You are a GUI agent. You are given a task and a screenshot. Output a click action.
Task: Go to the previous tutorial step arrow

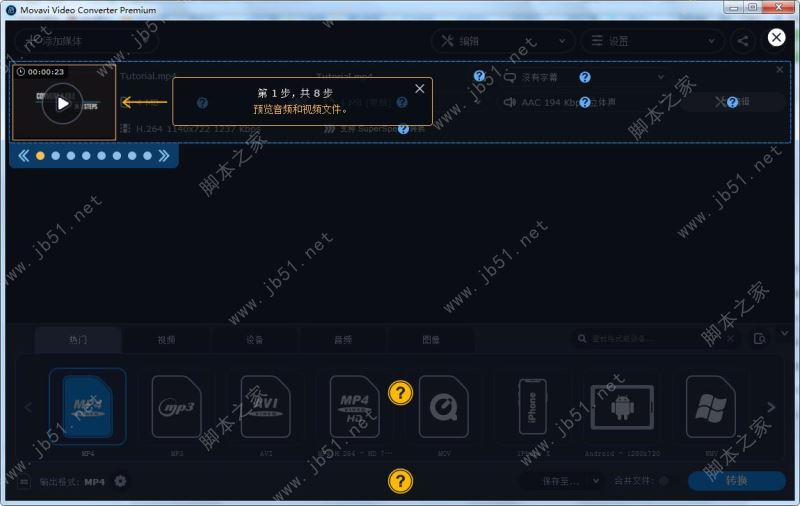23,156
